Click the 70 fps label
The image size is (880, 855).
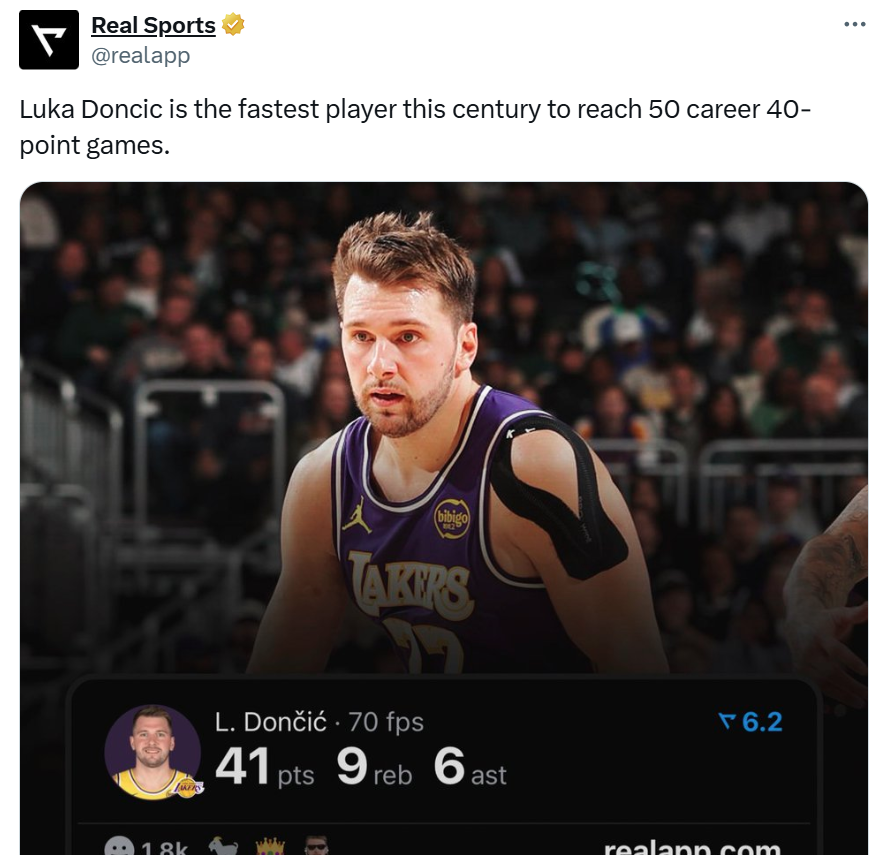[x=386, y=722]
